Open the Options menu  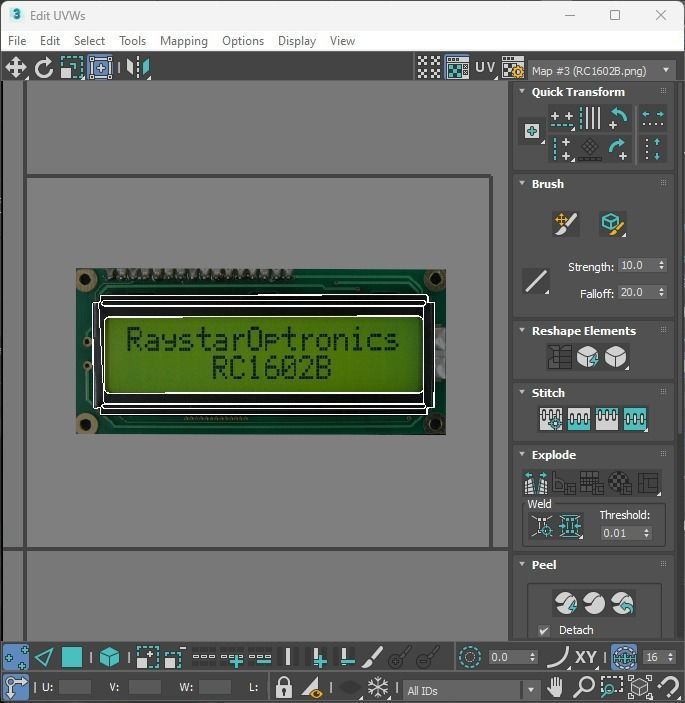pyautogui.click(x=243, y=41)
